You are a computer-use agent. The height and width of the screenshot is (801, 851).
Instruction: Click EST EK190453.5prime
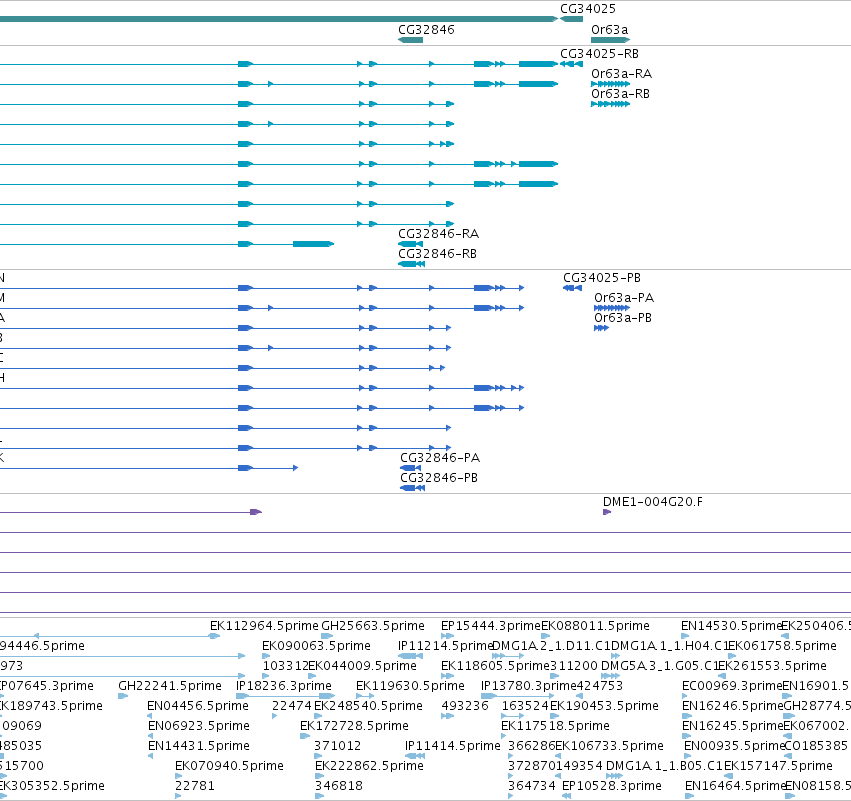pyautogui.click(x=604, y=707)
